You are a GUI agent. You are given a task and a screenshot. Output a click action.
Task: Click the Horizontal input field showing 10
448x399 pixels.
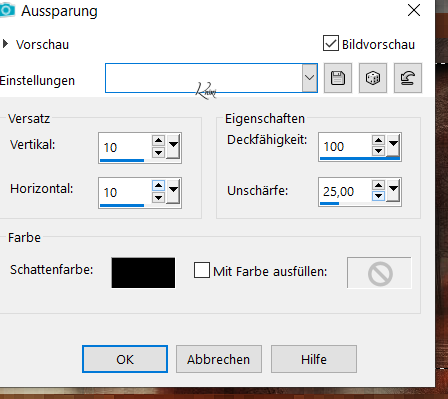point(125,192)
